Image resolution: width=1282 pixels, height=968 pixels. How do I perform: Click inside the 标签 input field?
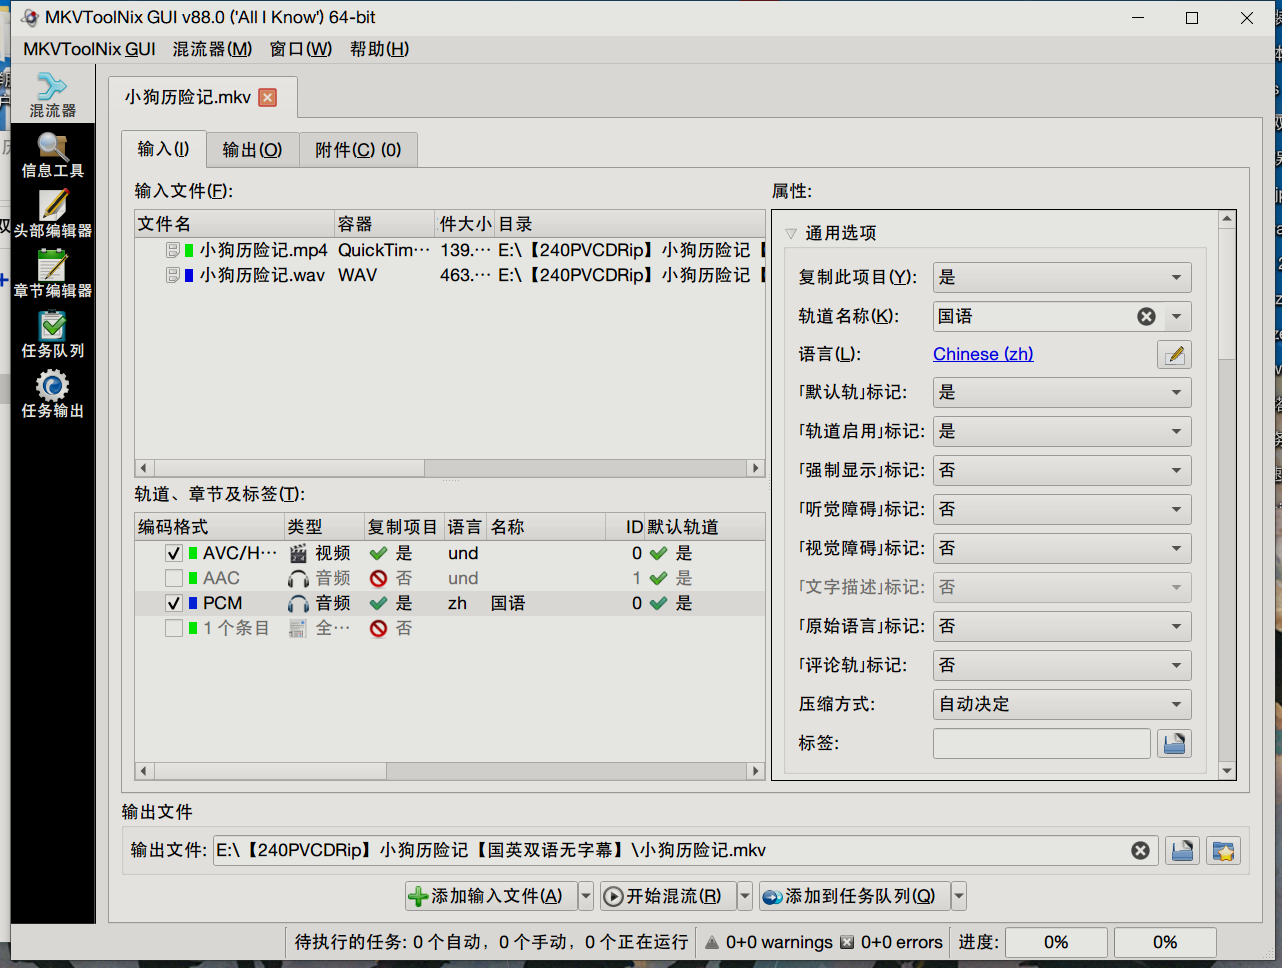point(1041,743)
